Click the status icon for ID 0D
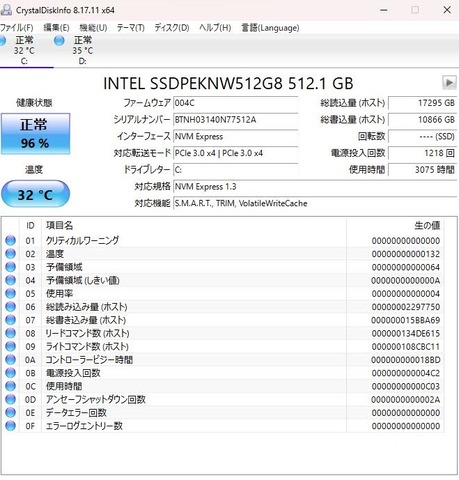Image resolution: width=459 pixels, height=480 pixels. tap(11, 399)
